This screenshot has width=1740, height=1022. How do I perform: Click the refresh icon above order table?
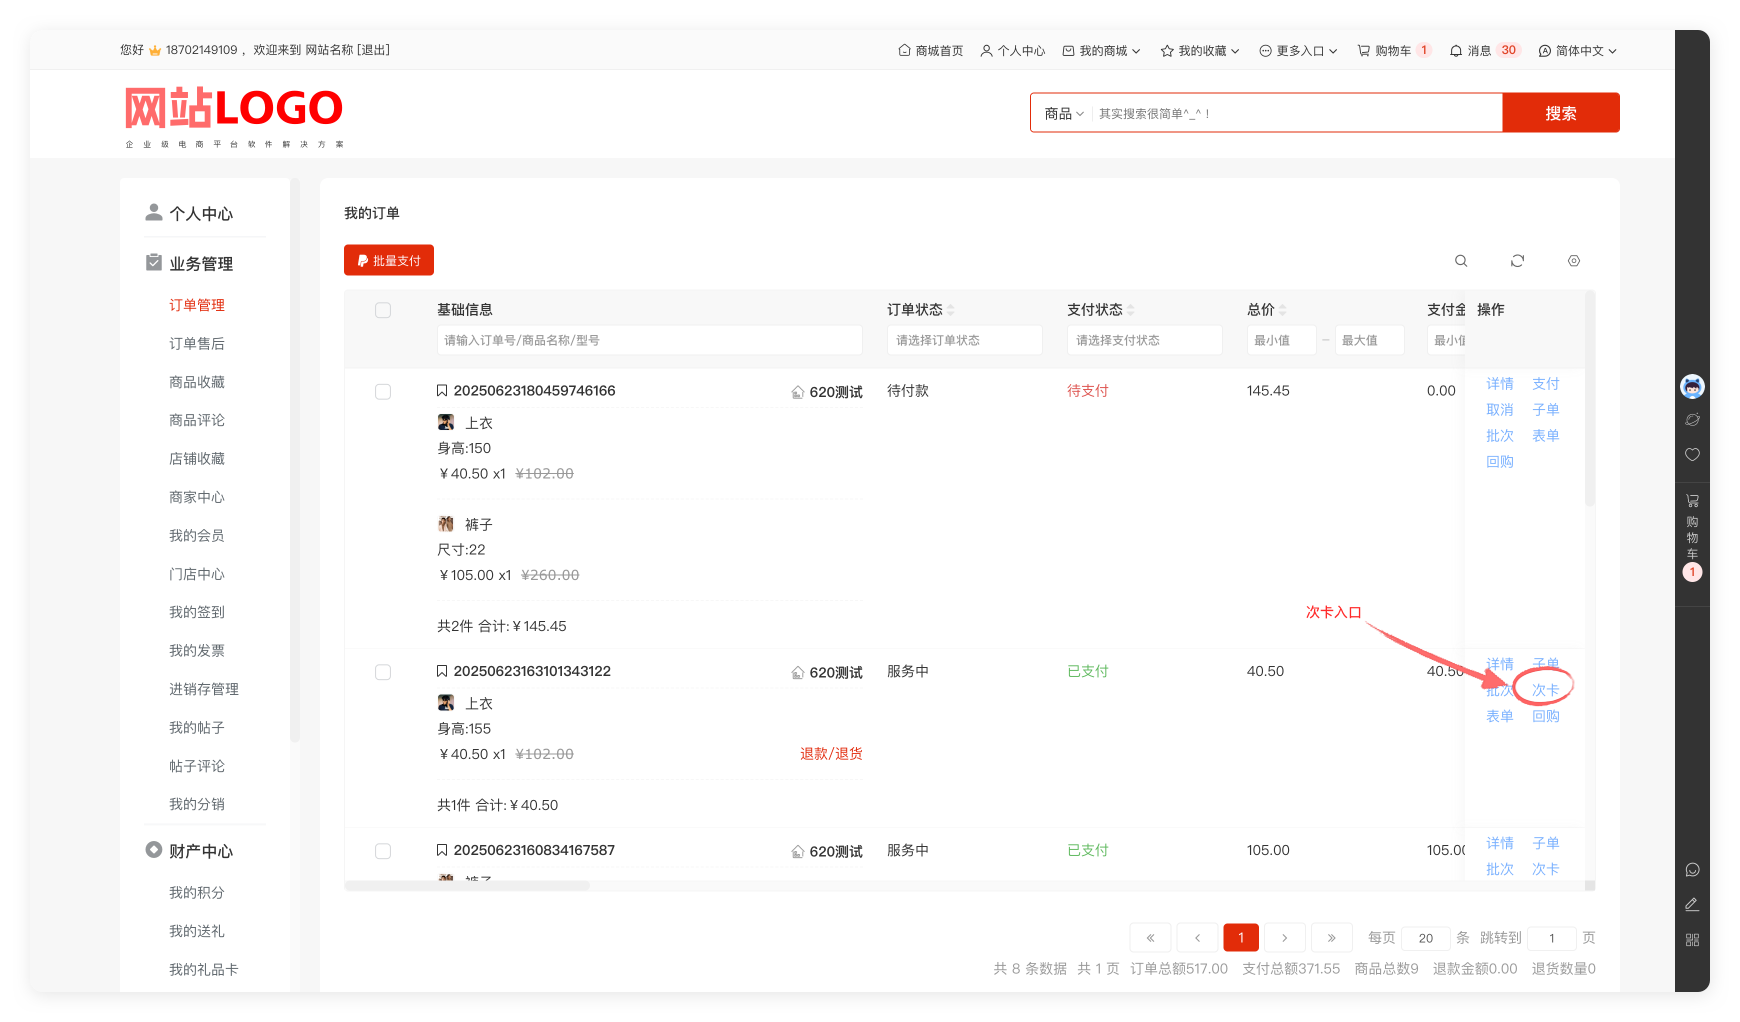(x=1517, y=261)
